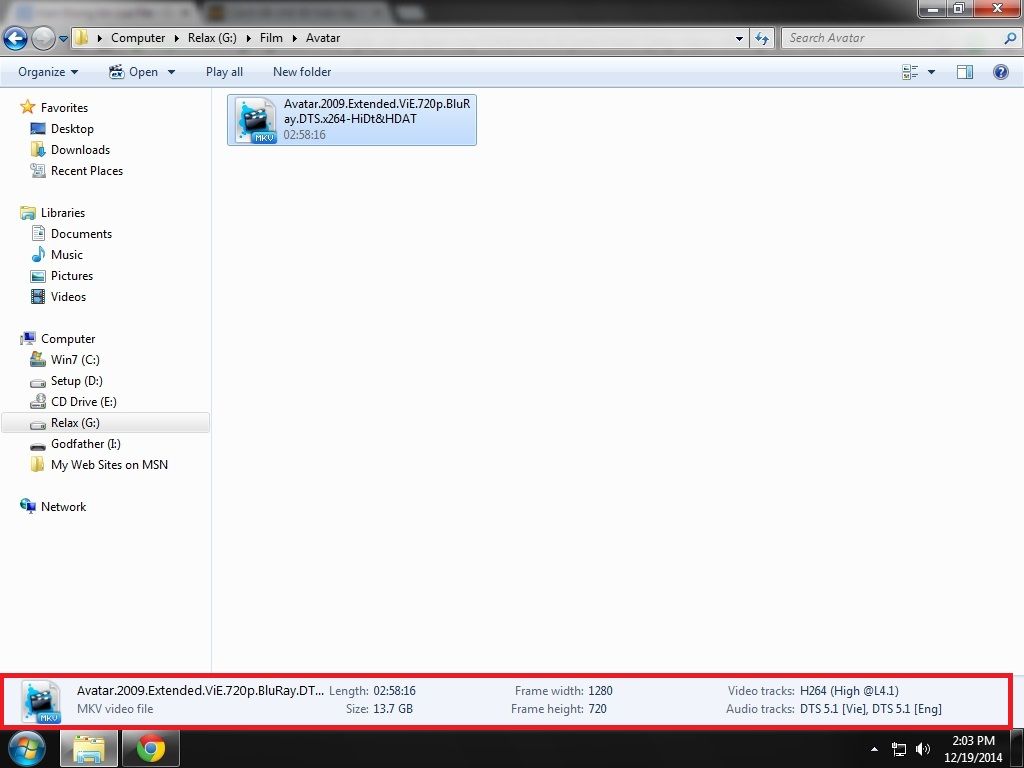Select the Avatar MKV file thumbnail
Viewport: 1024px width, 768px height.
[x=255, y=120]
